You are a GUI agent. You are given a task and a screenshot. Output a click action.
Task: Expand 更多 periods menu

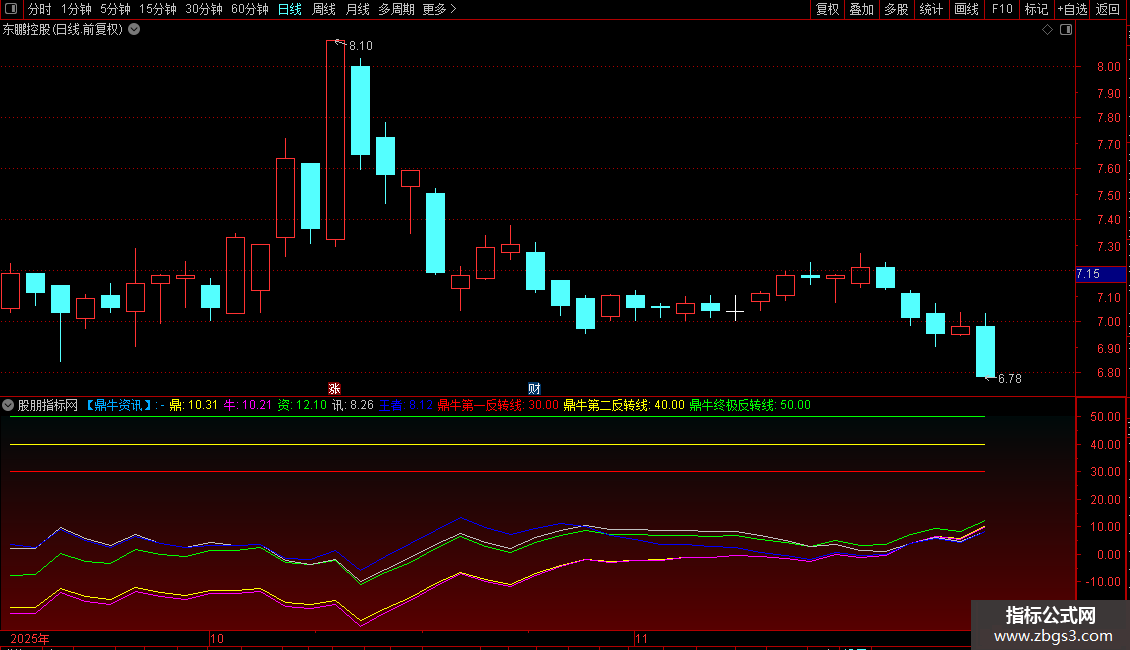(439, 9)
